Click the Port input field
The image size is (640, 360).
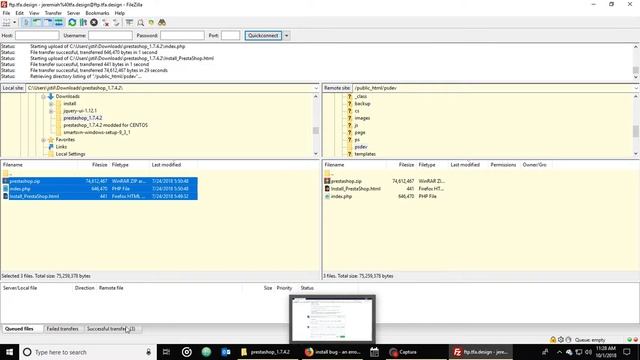point(231,36)
